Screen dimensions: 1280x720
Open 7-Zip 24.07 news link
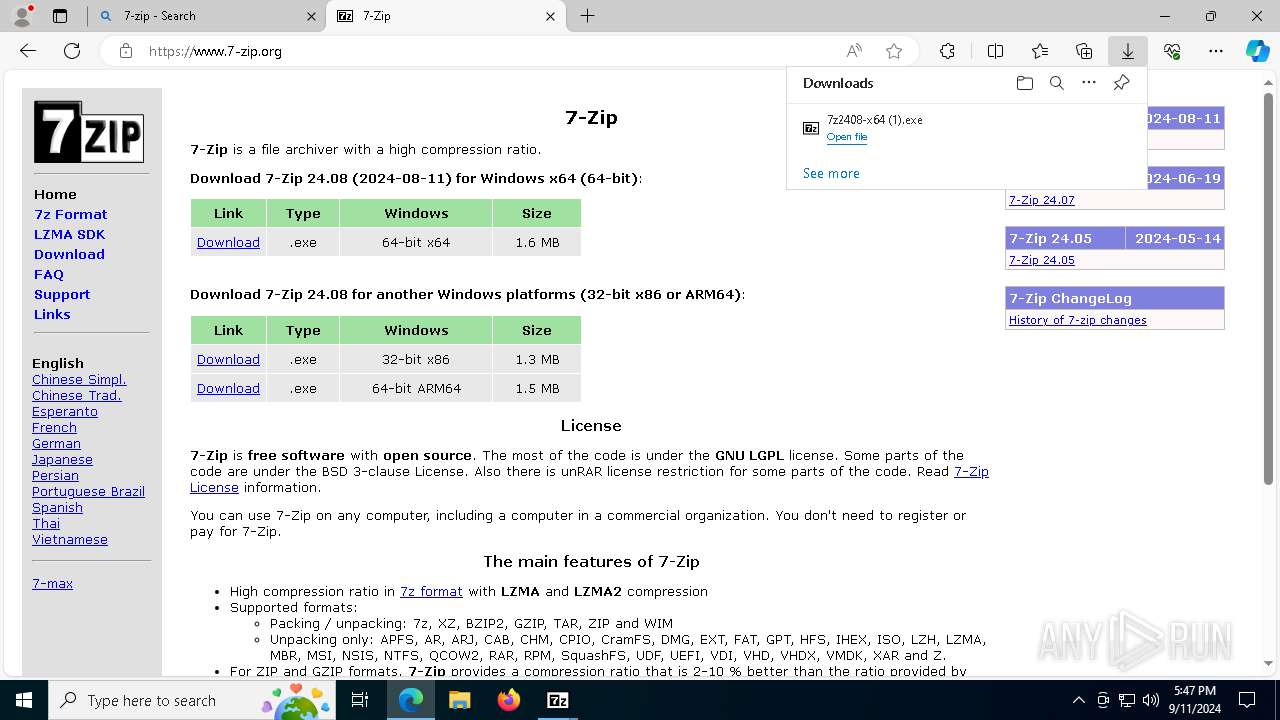[x=1042, y=200]
